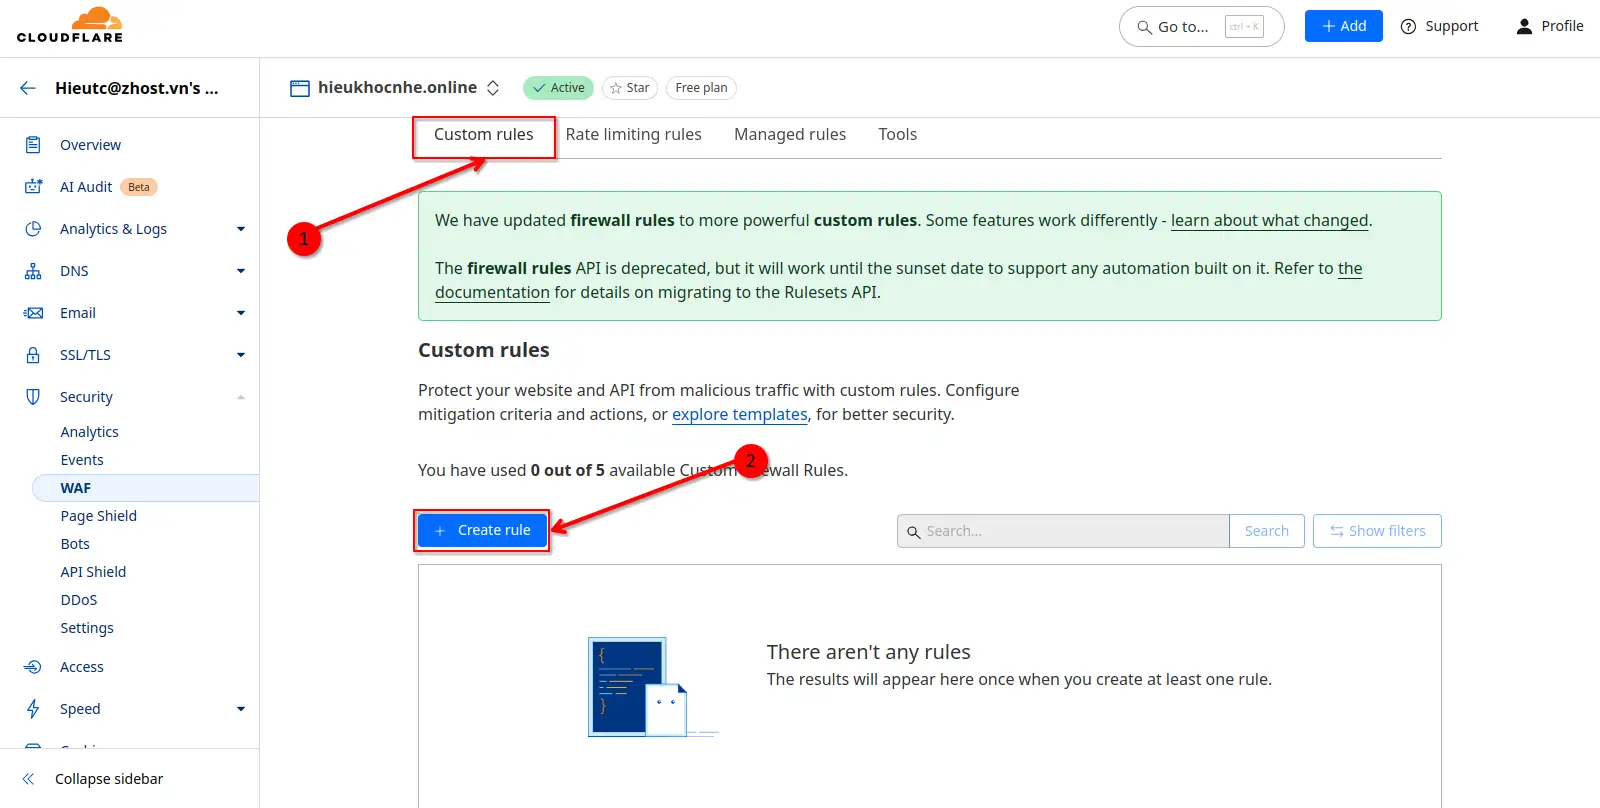The height and width of the screenshot is (808, 1600).
Task: Show filters for custom rules
Action: click(1377, 531)
